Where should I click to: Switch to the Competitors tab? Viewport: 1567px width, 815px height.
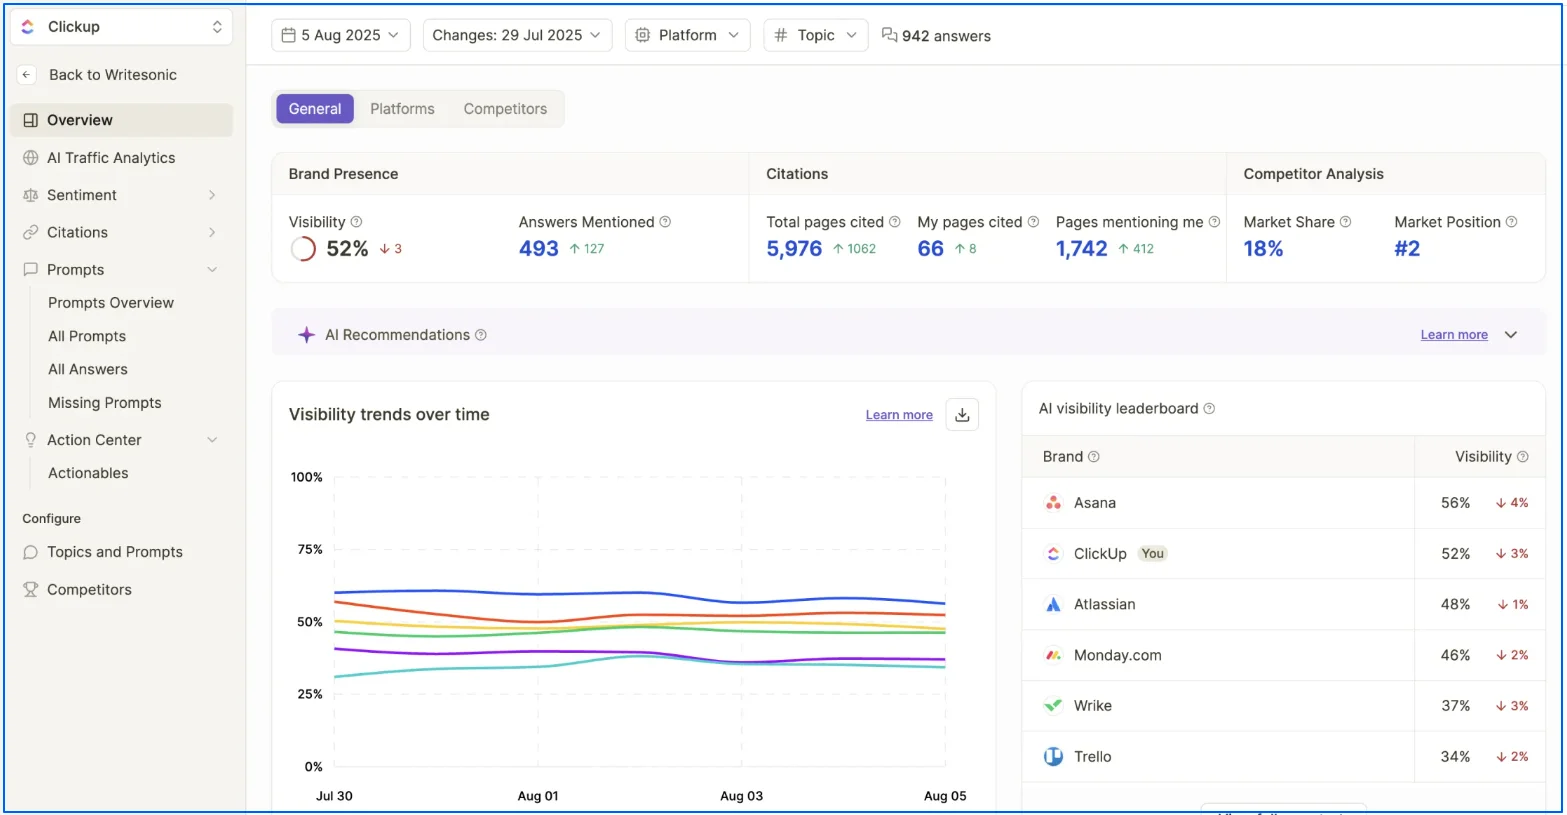[x=505, y=109]
